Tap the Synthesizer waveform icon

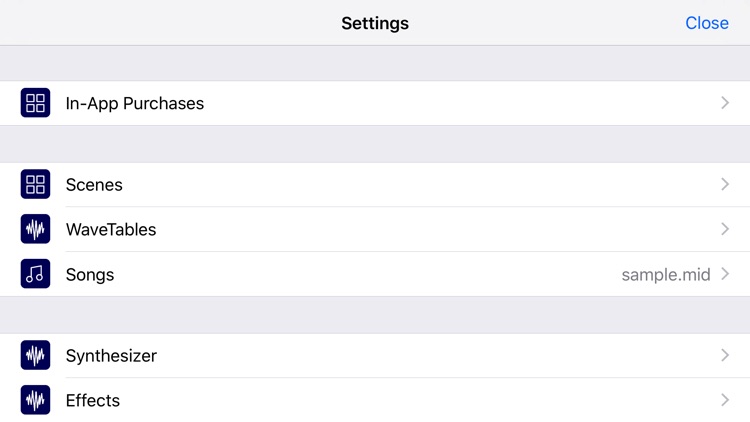35,355
